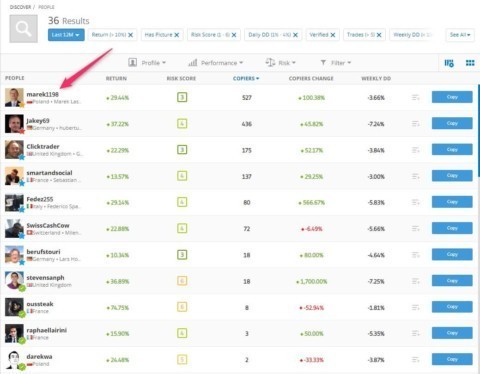Open raphaellairini username link
Screen dimensions: 480x374
pos(47,330)
